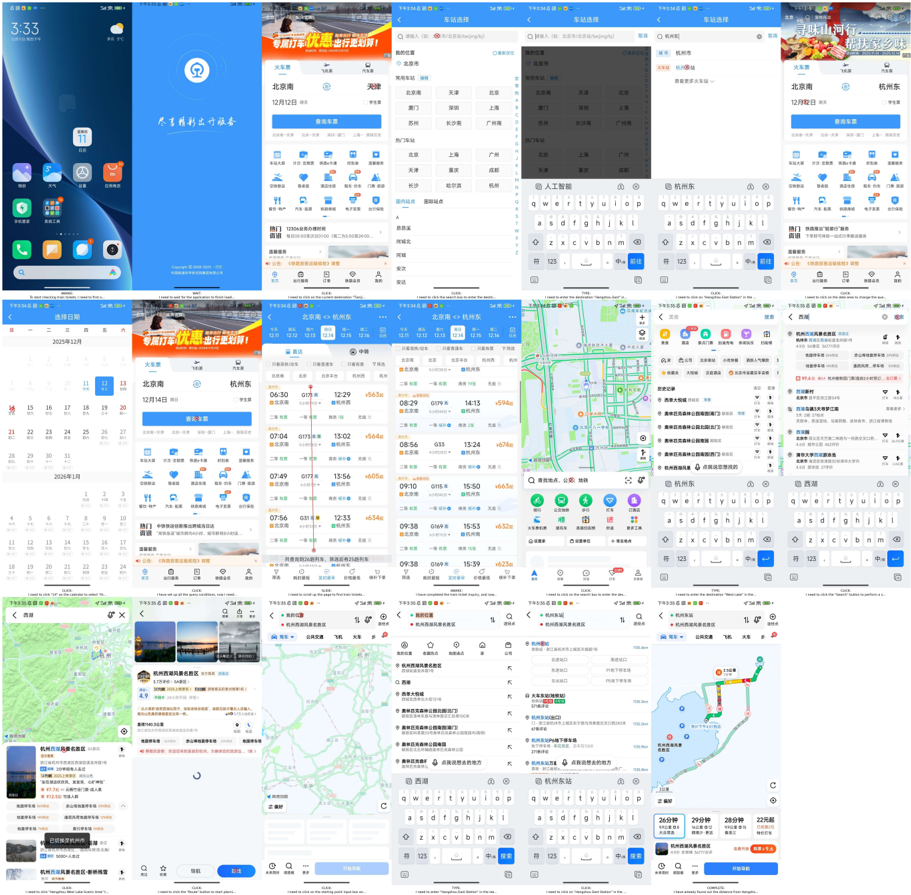Tap 前往 on the 人工智能 keyboard
Image resolution: width=911 pixels, height=895 pixels.
(x=636, y=262)
